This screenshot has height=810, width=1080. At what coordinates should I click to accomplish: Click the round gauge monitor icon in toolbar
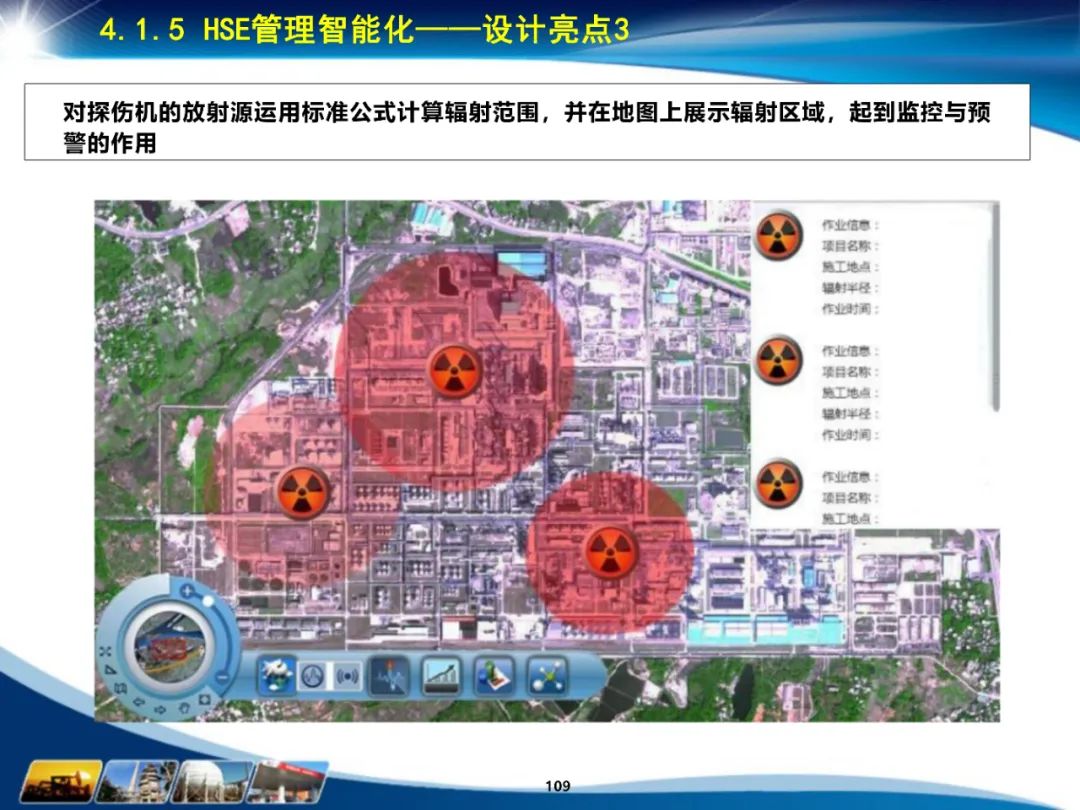coord(313,676)
